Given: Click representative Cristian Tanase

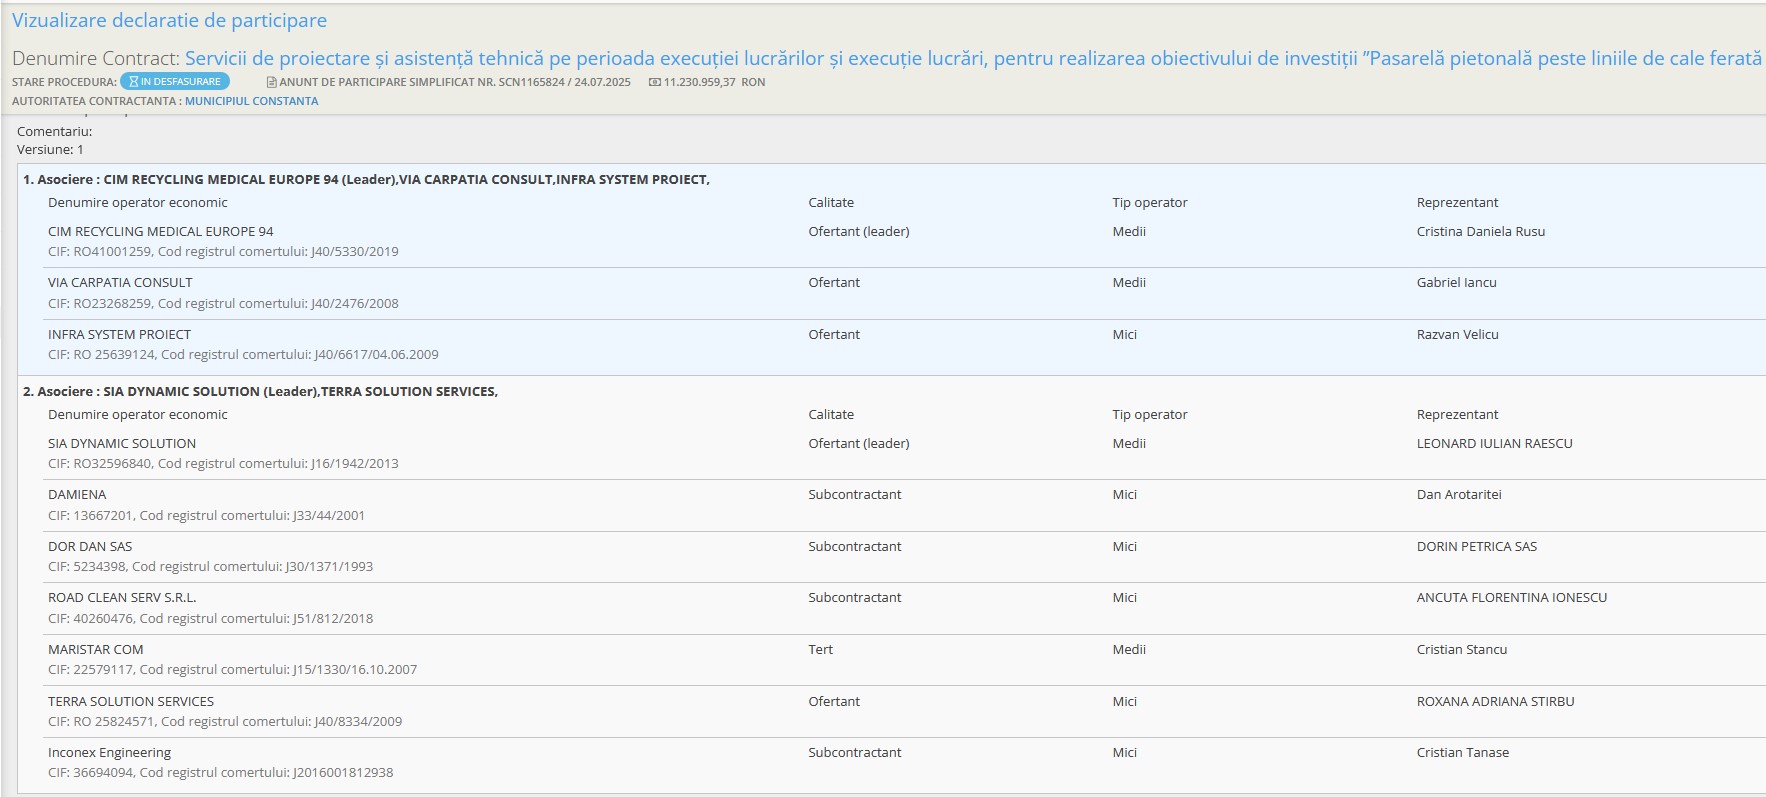Looking at the screenshot, I should click(x=1463, y=752).
